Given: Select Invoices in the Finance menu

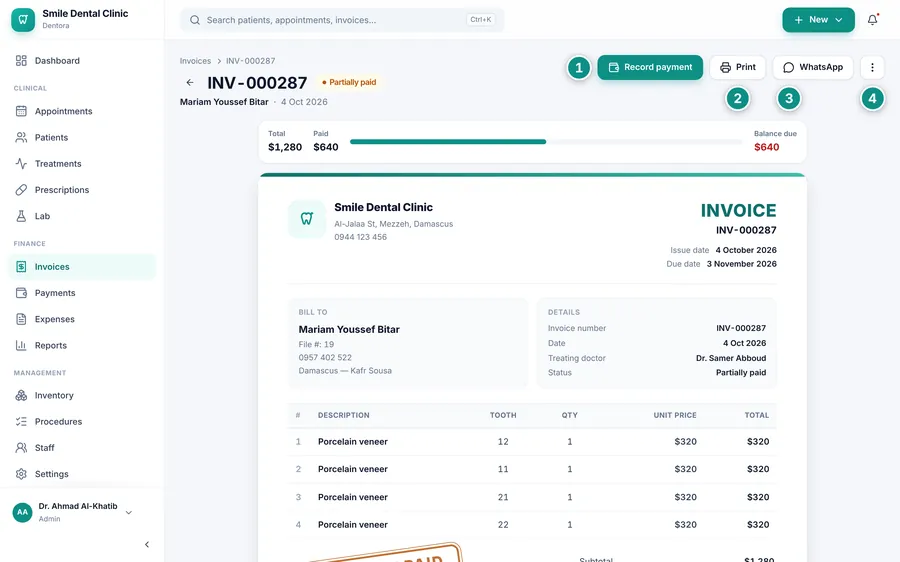Looking at the screenshot, I should pos(82,267).
